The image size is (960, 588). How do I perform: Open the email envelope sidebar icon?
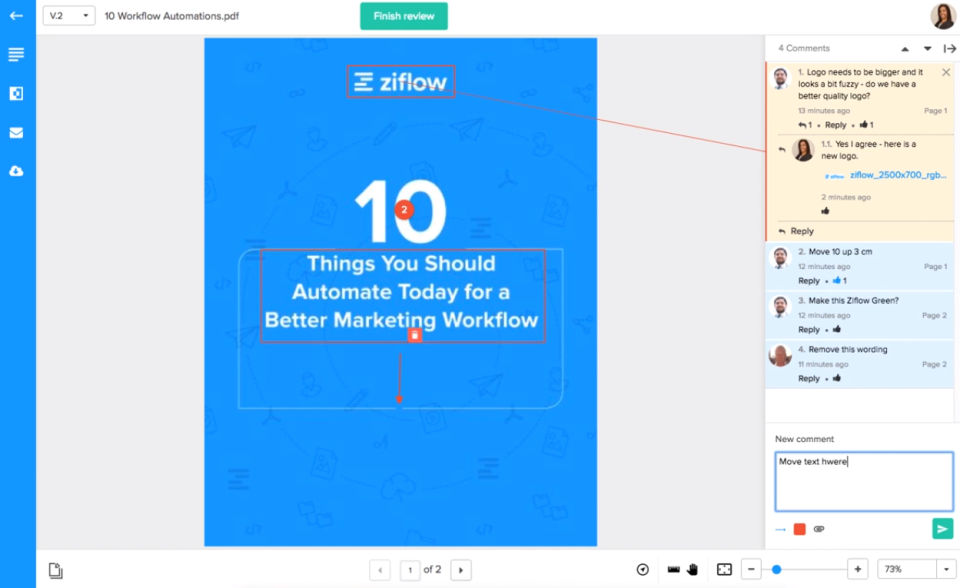[x=17, y=133]
